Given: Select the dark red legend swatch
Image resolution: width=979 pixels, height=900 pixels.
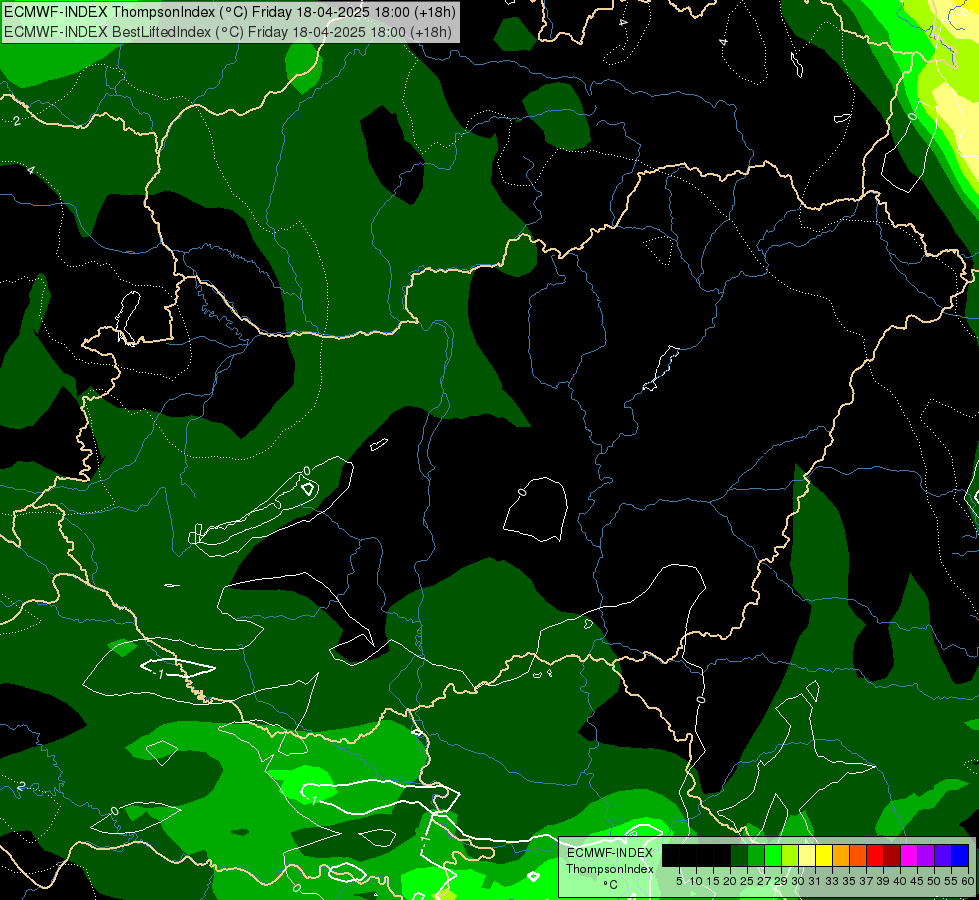Looking at the screenshot, I should pos(892,856).
